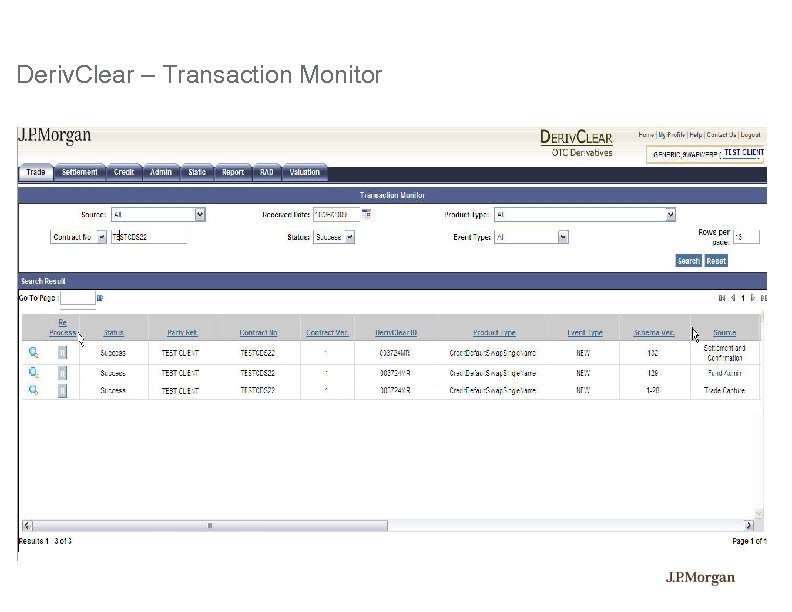Viewport: 792px width, 612px height.
Task: Reprocess the Fund Admin row
Action: pos(62,373)
